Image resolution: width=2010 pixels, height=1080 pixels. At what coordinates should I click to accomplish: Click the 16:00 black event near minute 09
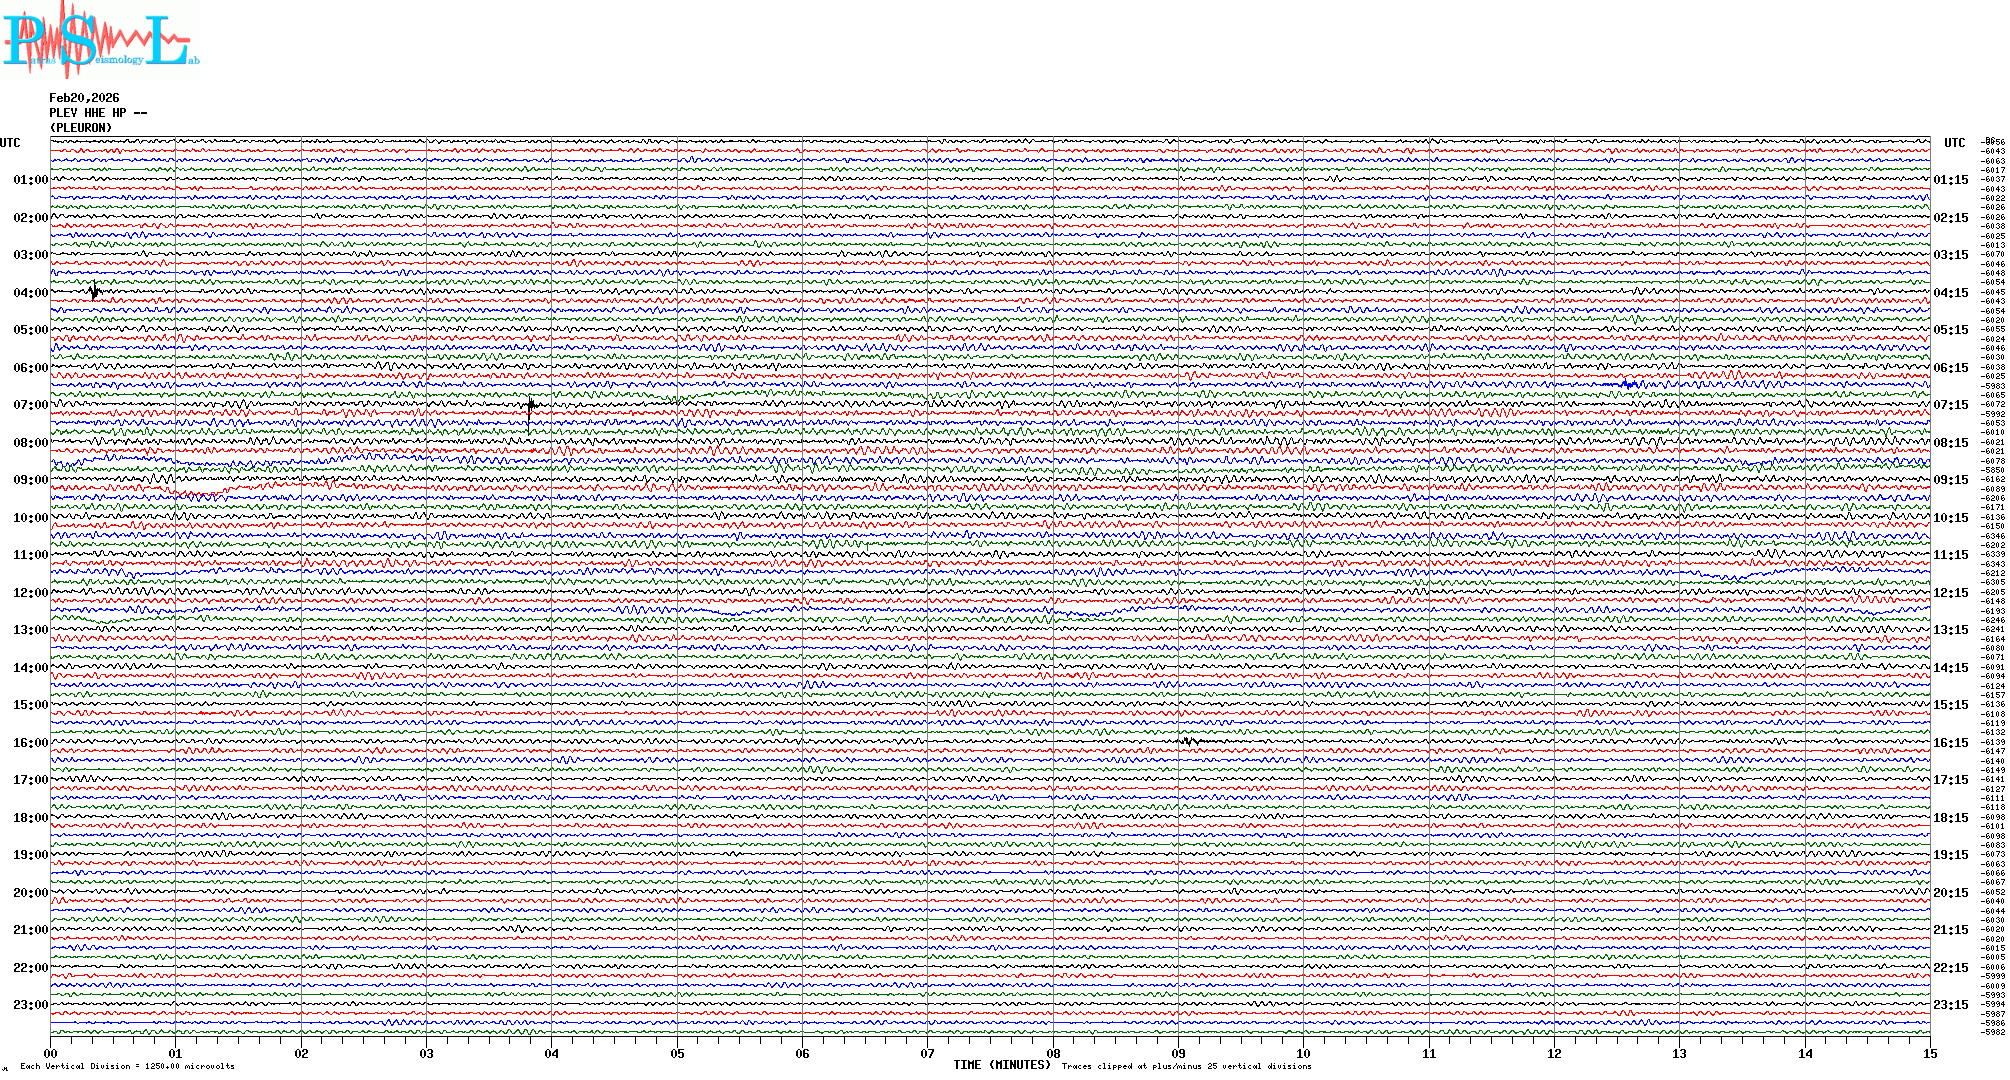[1189, 741]
